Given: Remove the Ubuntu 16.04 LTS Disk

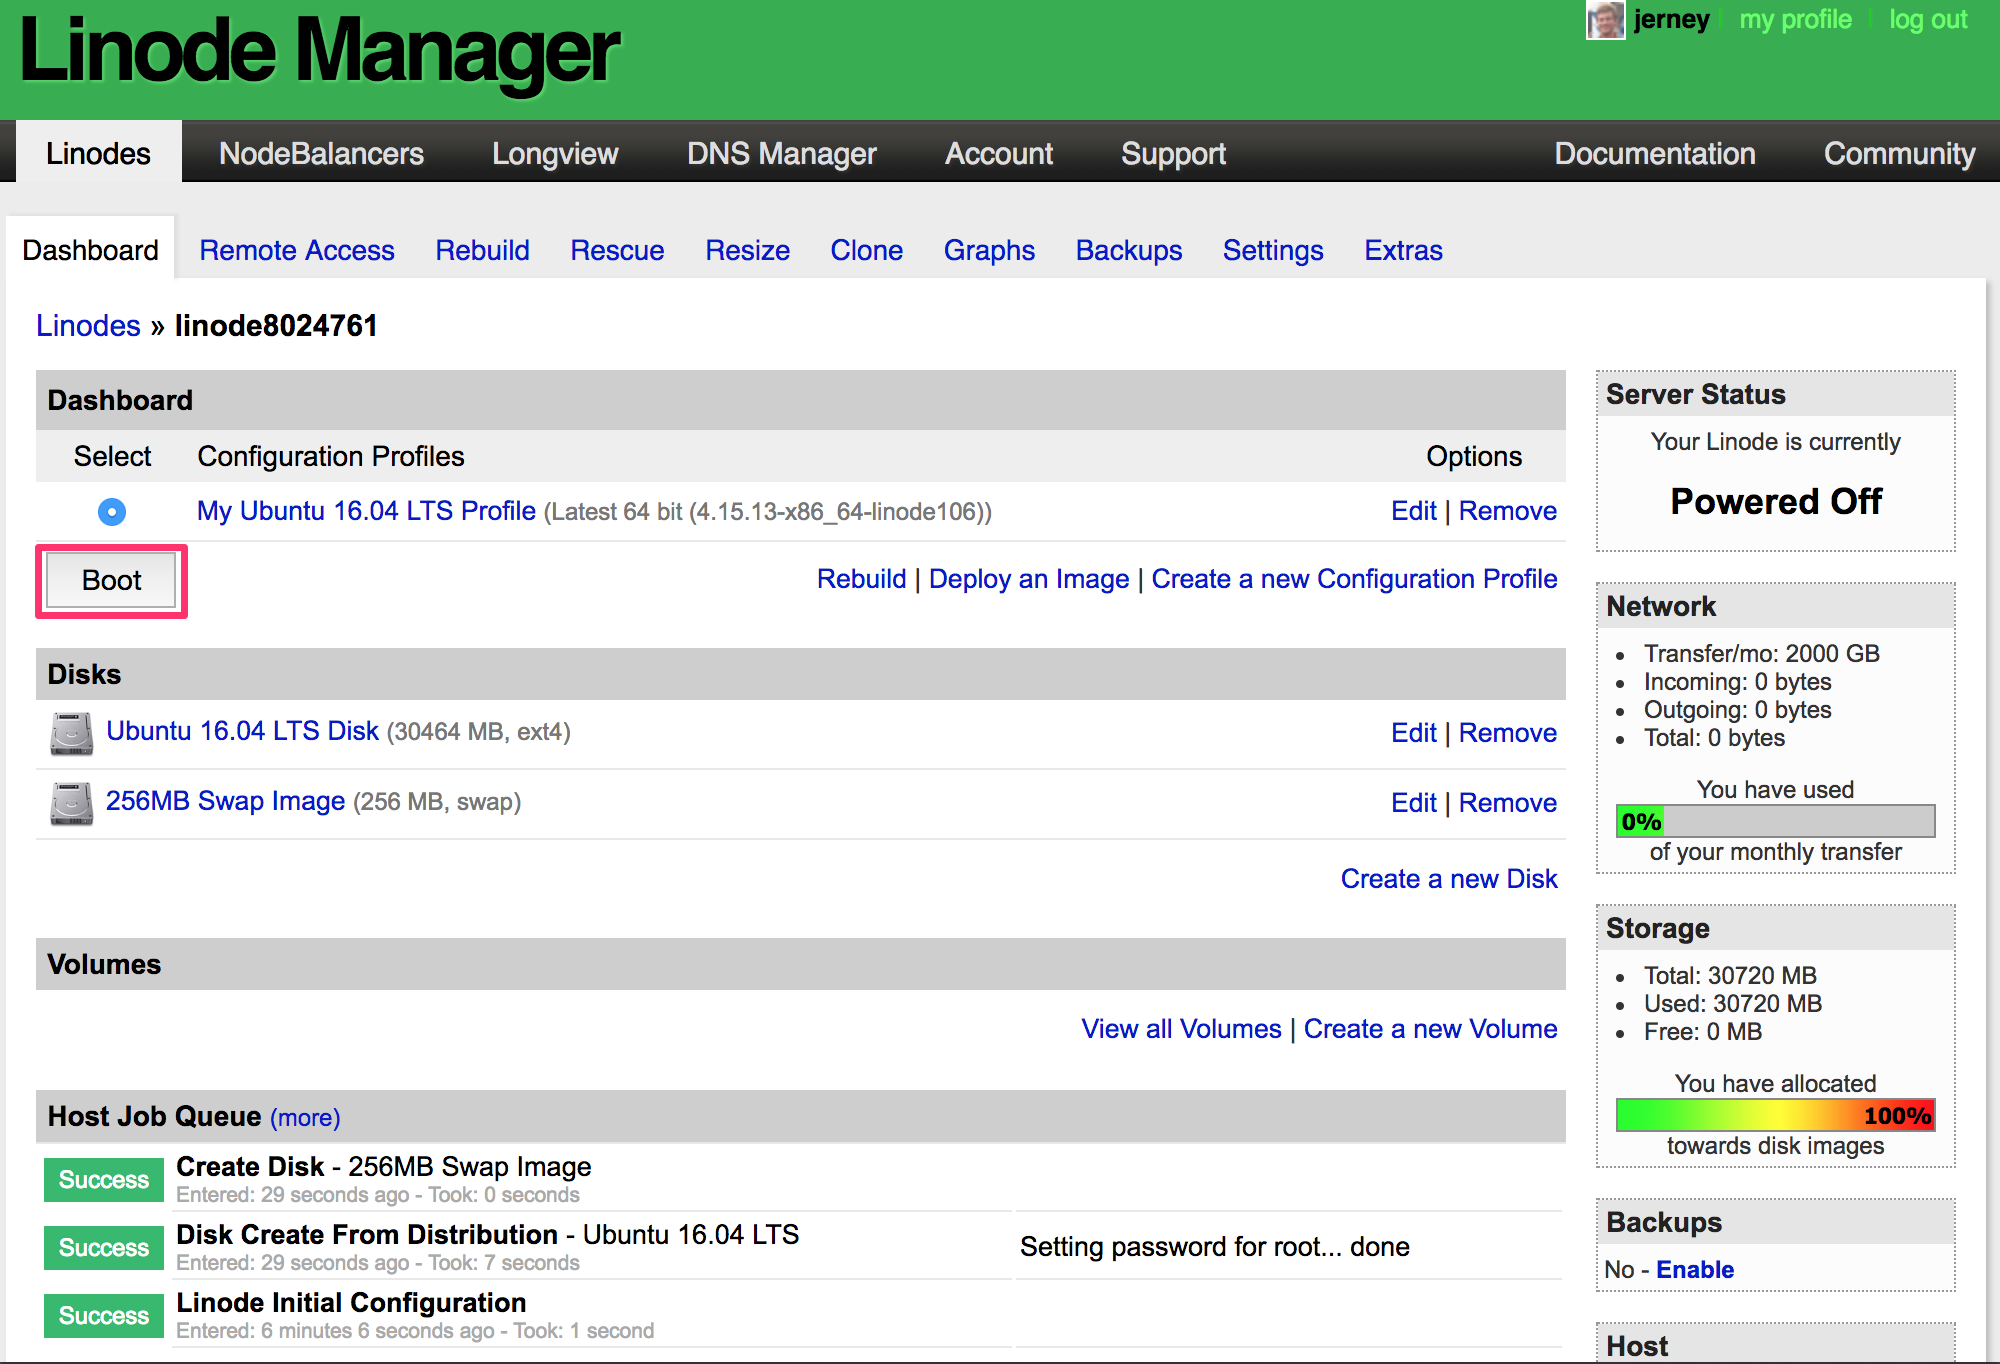Looking at the screenshot, I should (x=1507, y=733).
